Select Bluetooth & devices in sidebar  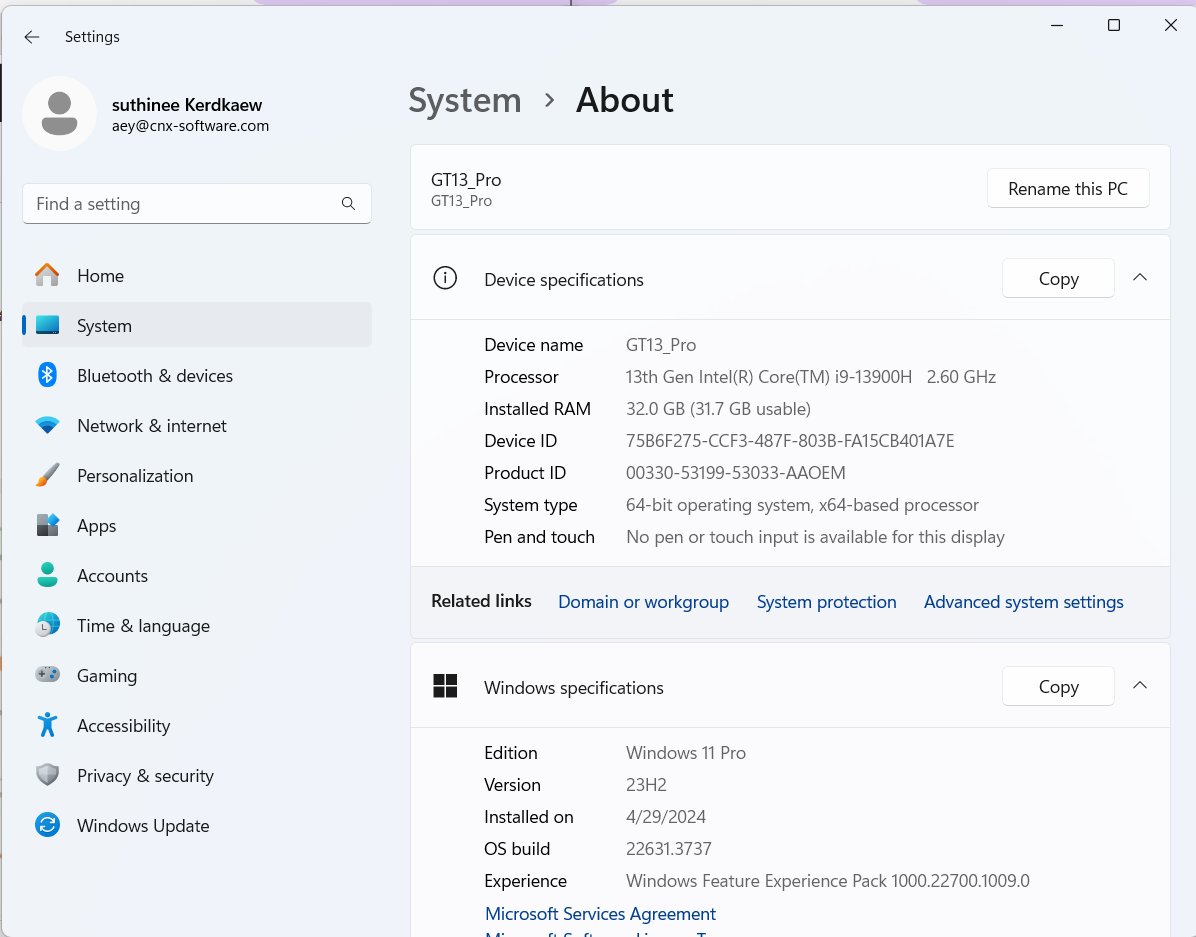click(x=197, y=375)
